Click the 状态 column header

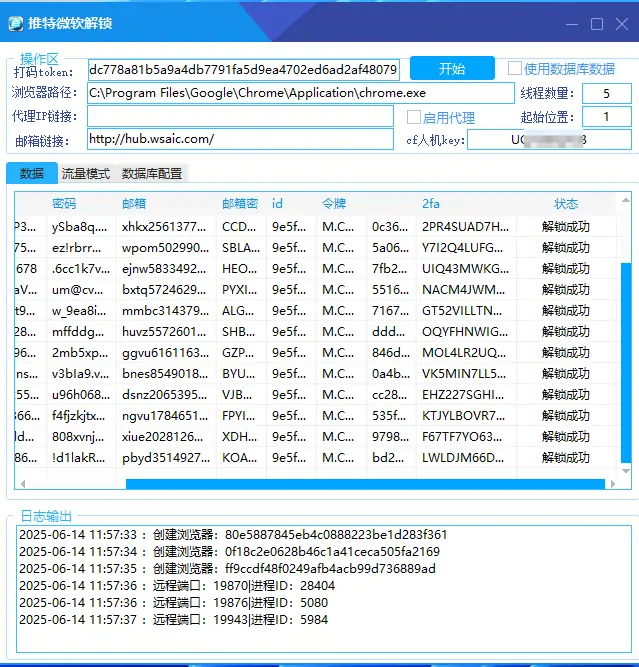tap(566, 203)
